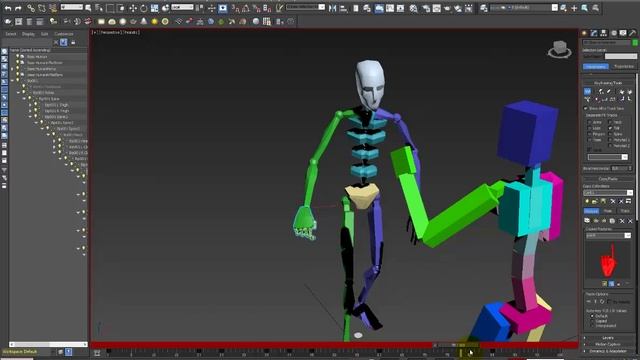Switch to the Modify command panel tab
Image resolution: width=640 pixels, height=360 pixels.
(594, 33)
